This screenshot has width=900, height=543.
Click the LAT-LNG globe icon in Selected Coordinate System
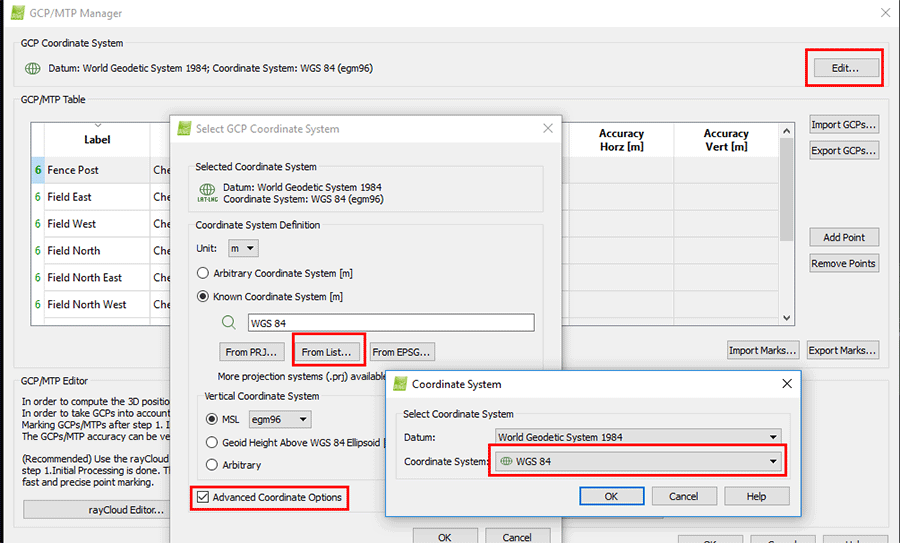pos(207,193)
